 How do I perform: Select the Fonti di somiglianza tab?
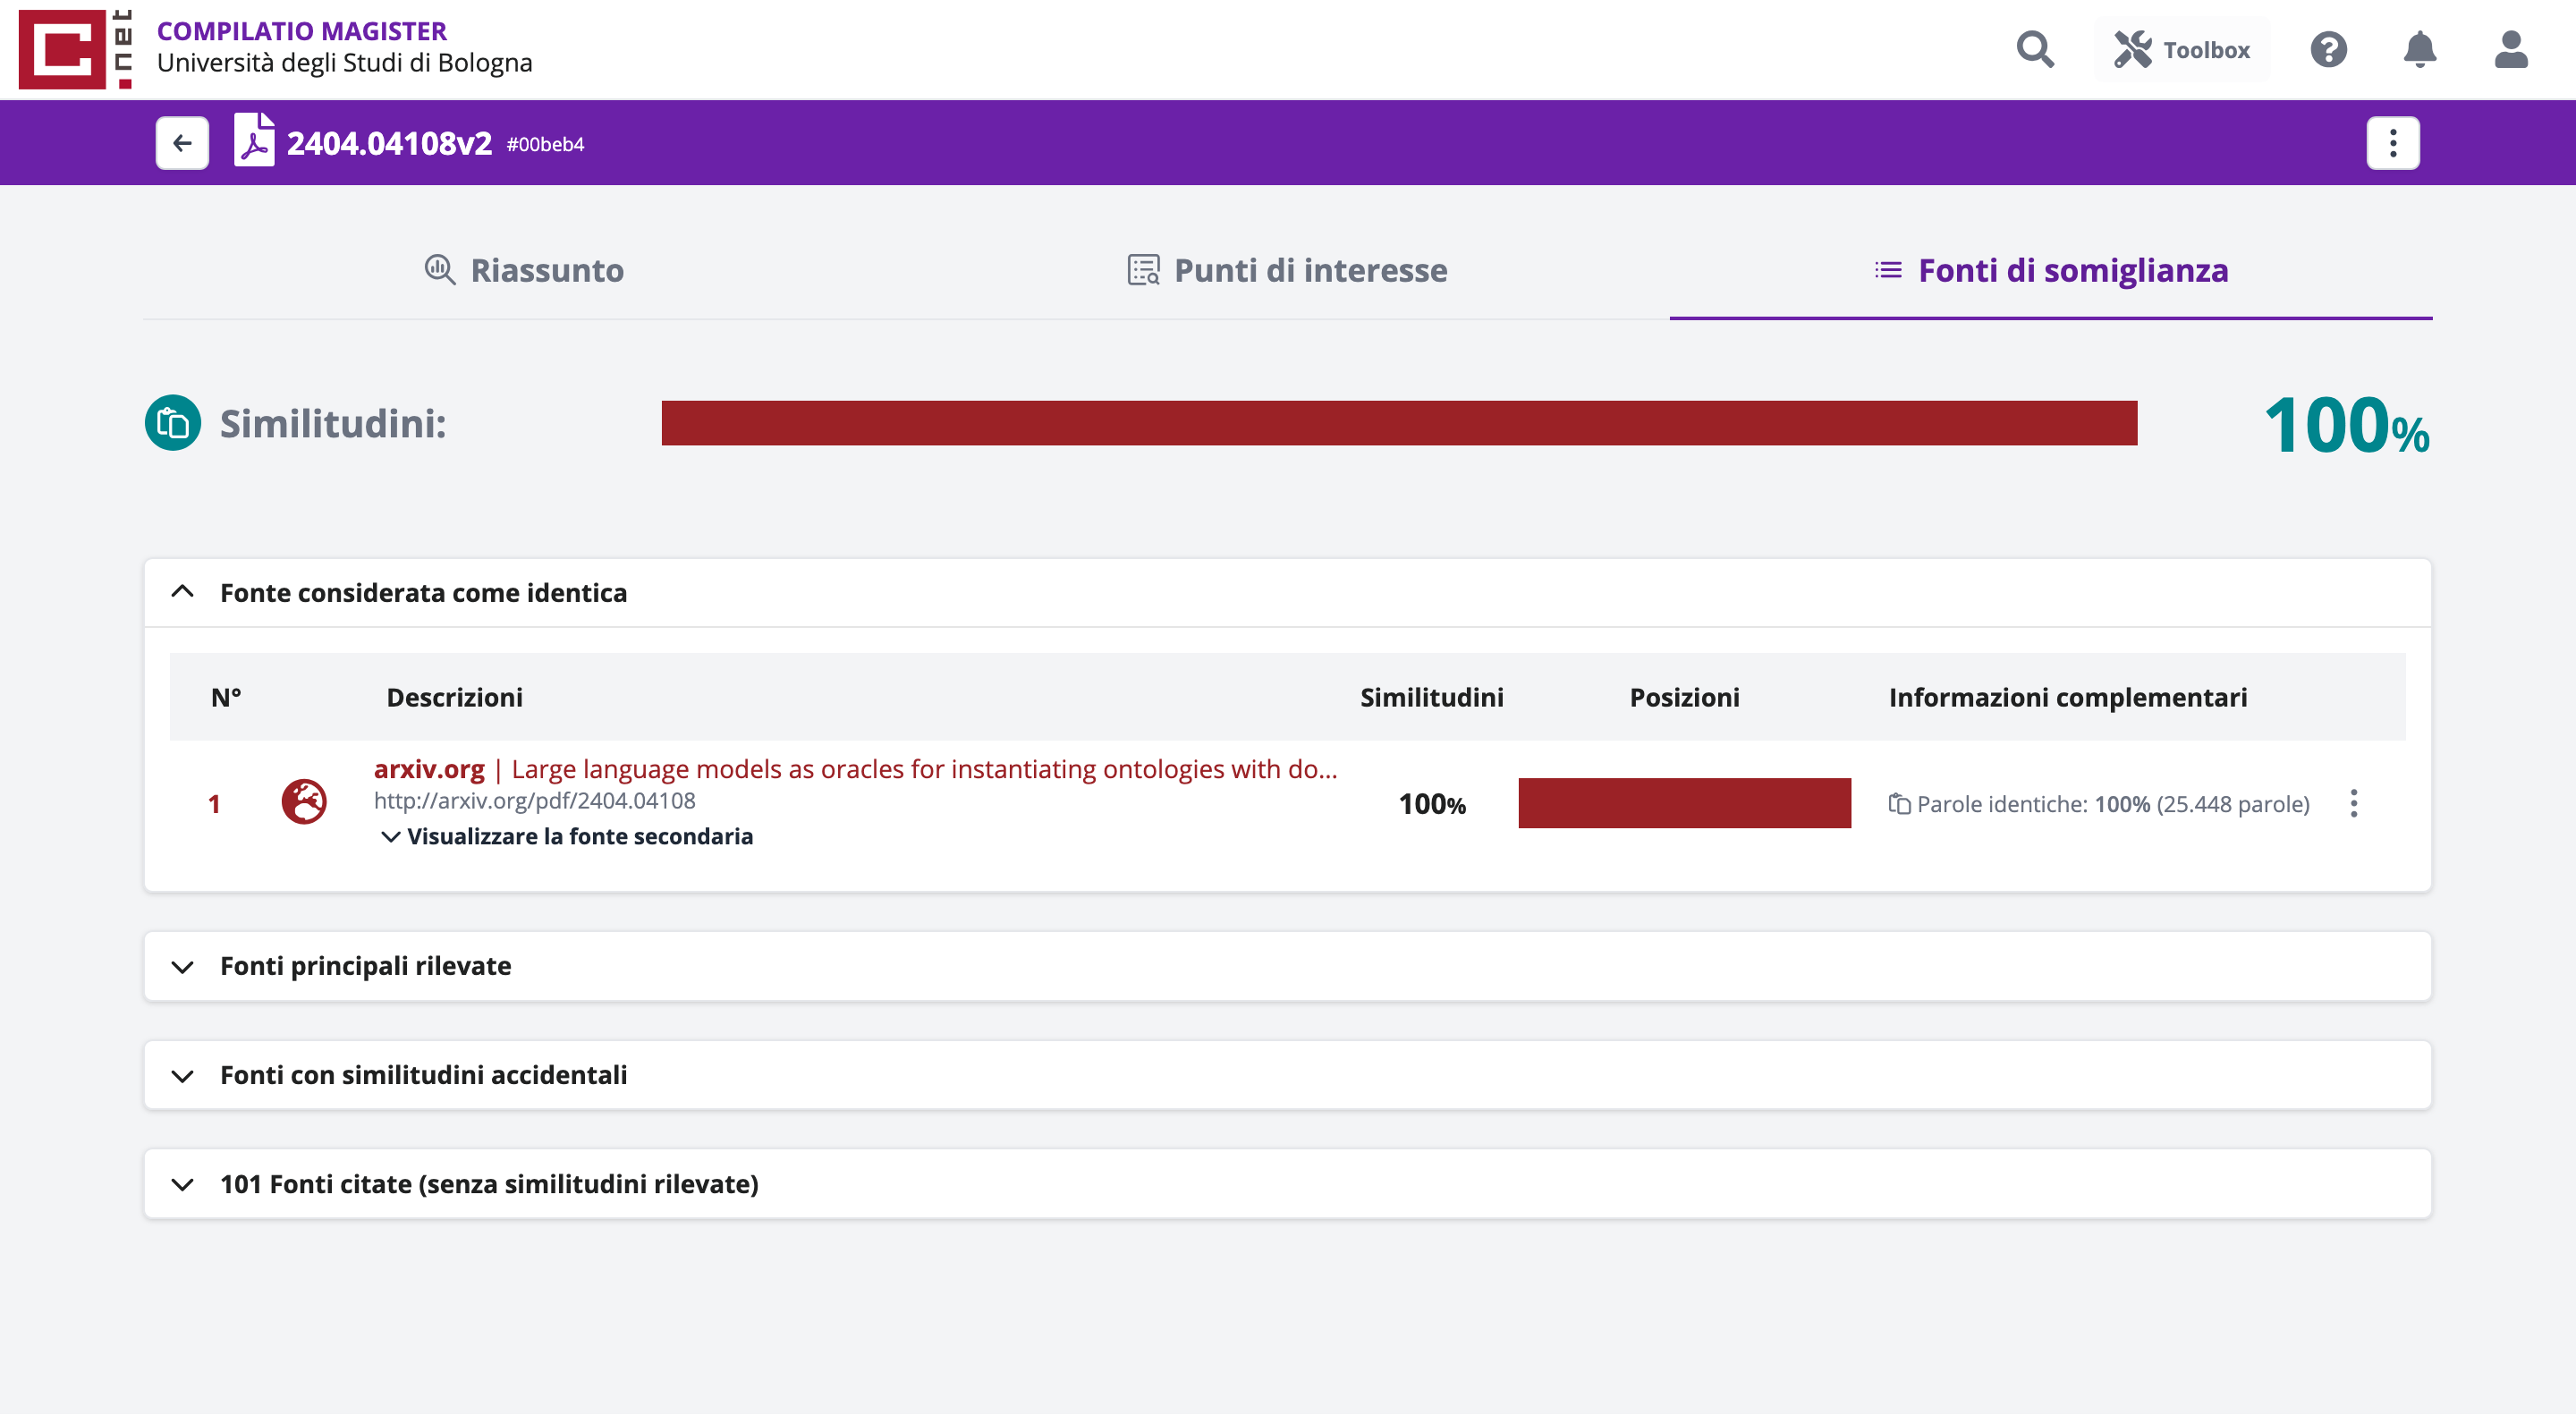coord(2051,270)
